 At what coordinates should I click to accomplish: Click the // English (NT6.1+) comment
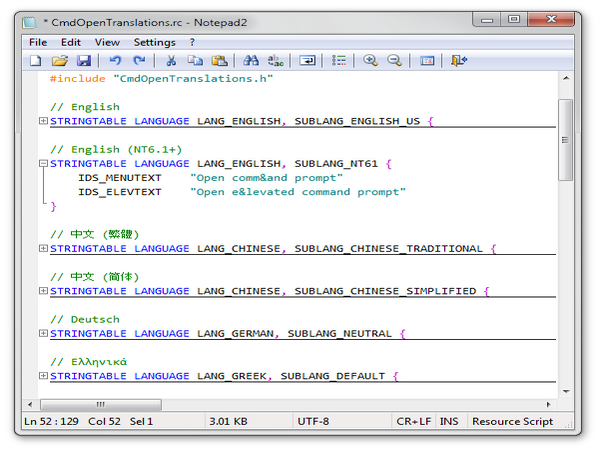pos(116,149)
